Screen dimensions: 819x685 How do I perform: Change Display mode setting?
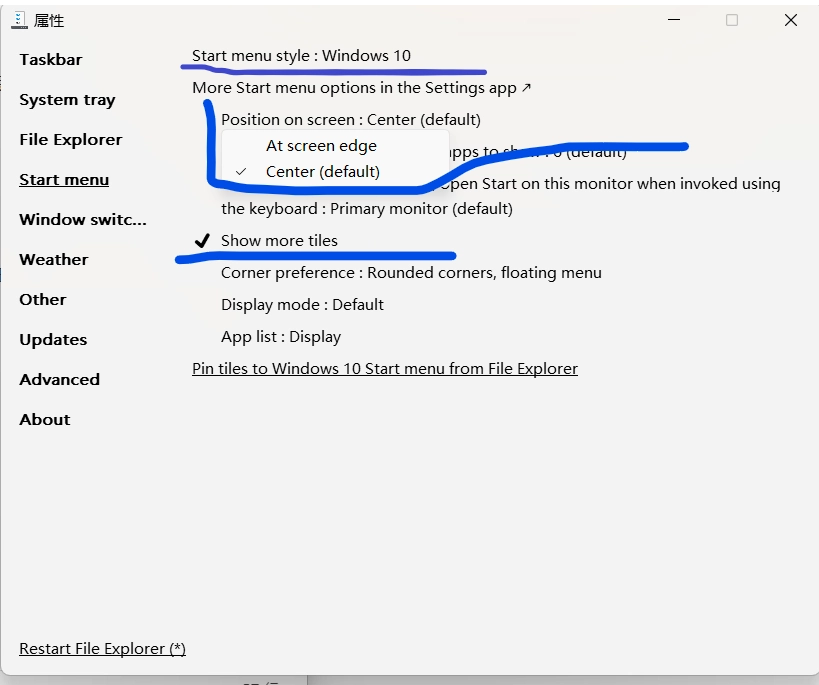tap(302, 305)
